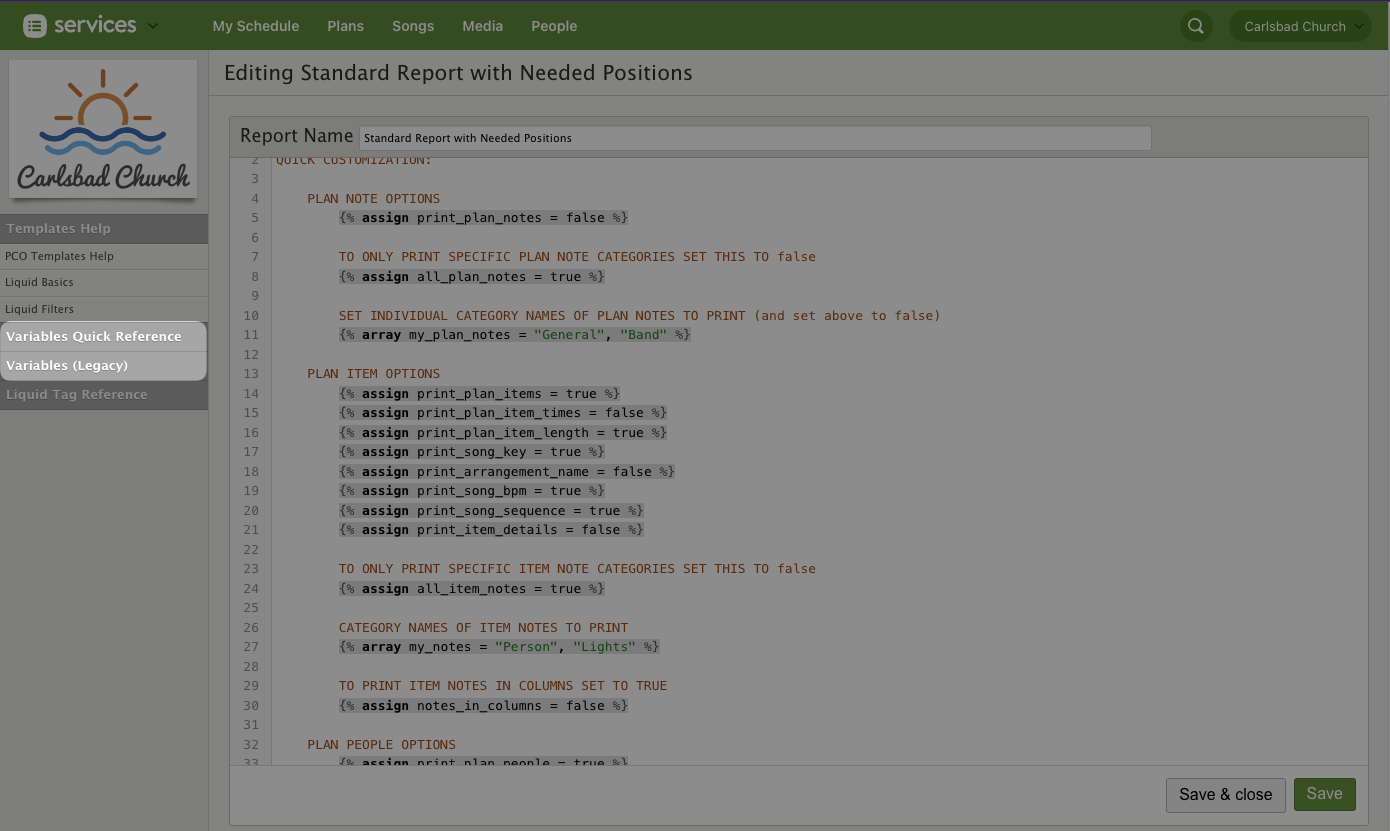Open PCO Templates Help link
This screenshot has width=1390, height=831.
click(x=59, y=256)
